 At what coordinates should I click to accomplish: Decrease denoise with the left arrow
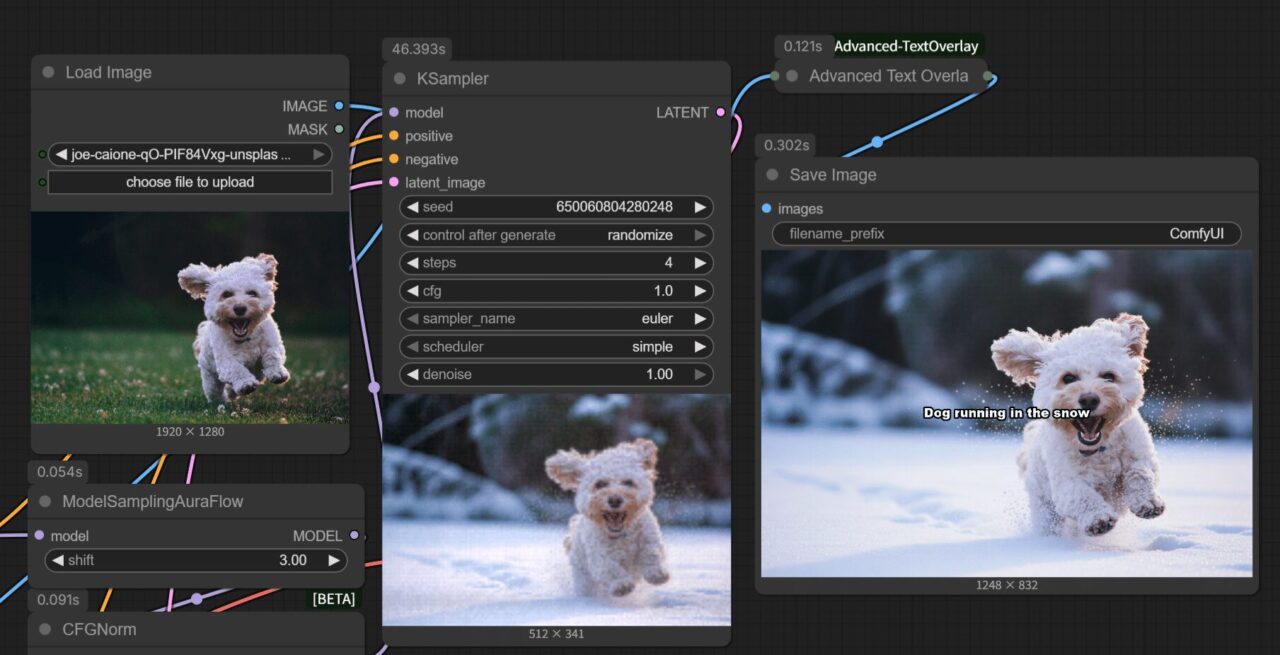click(412, 374)
